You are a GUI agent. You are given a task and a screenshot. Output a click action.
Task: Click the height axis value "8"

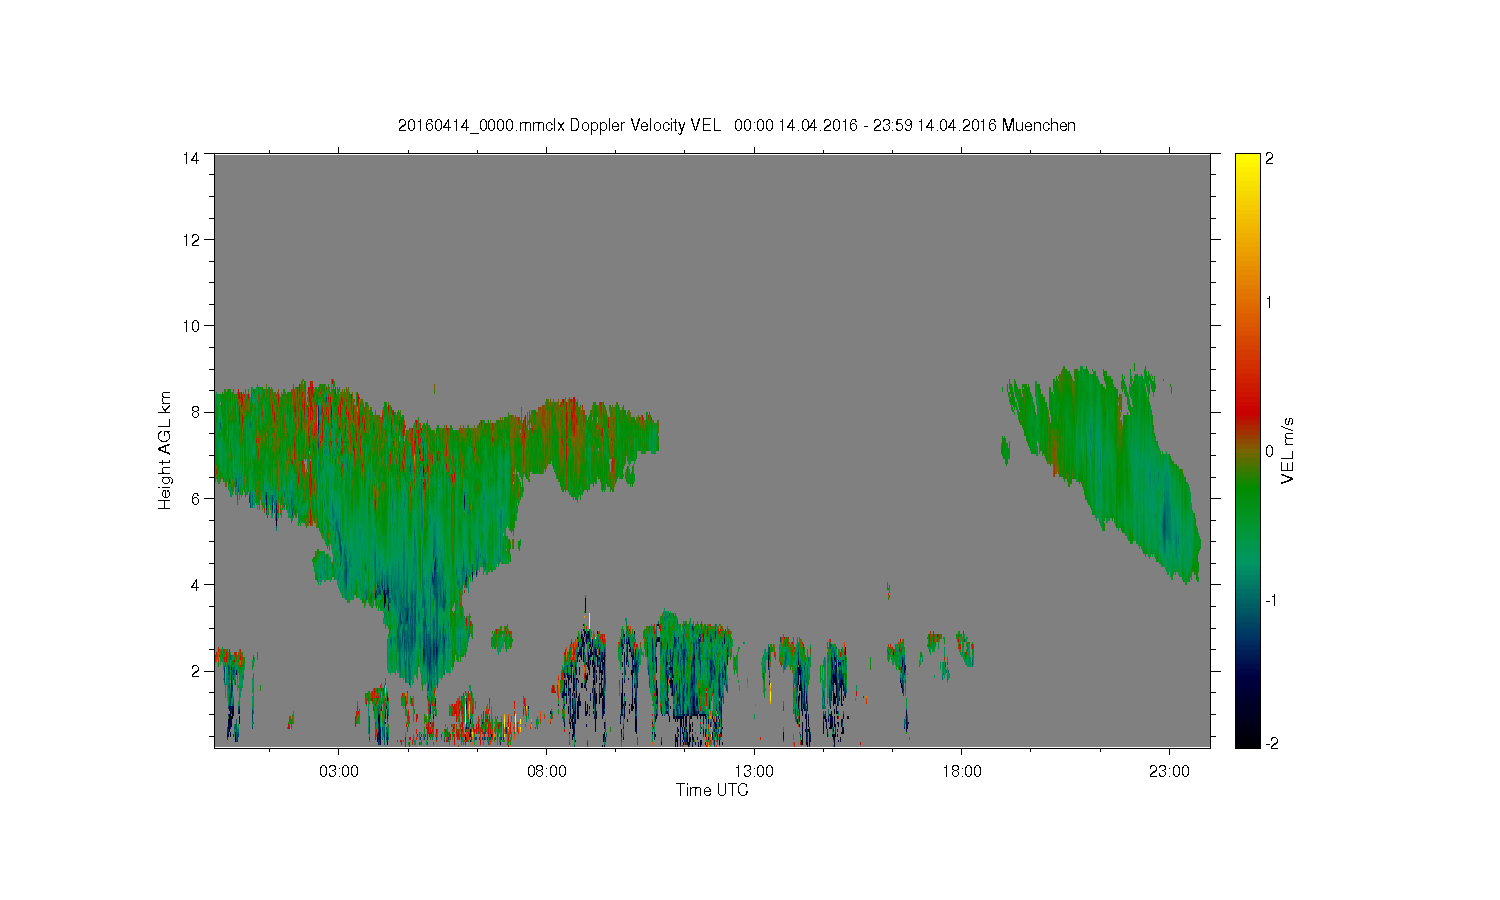click(x=196, y=411)
